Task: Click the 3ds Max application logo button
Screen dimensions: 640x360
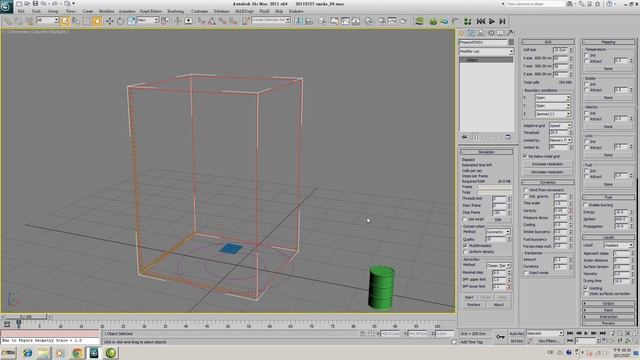Action: click(7, 6)
